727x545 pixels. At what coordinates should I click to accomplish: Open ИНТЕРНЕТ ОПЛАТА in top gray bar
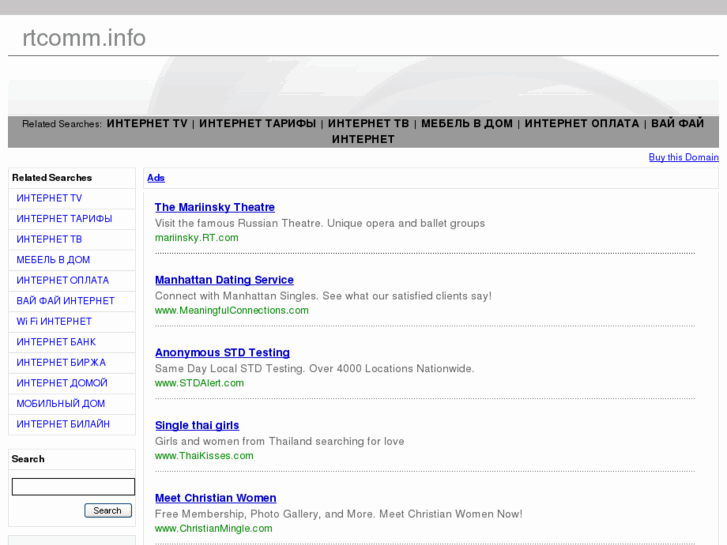tap(582, 123)
